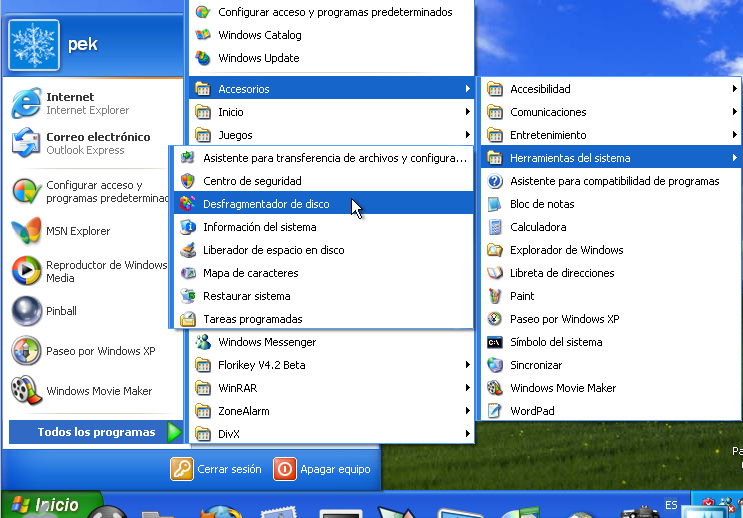Click the Explorador de Windows icon

495,250
